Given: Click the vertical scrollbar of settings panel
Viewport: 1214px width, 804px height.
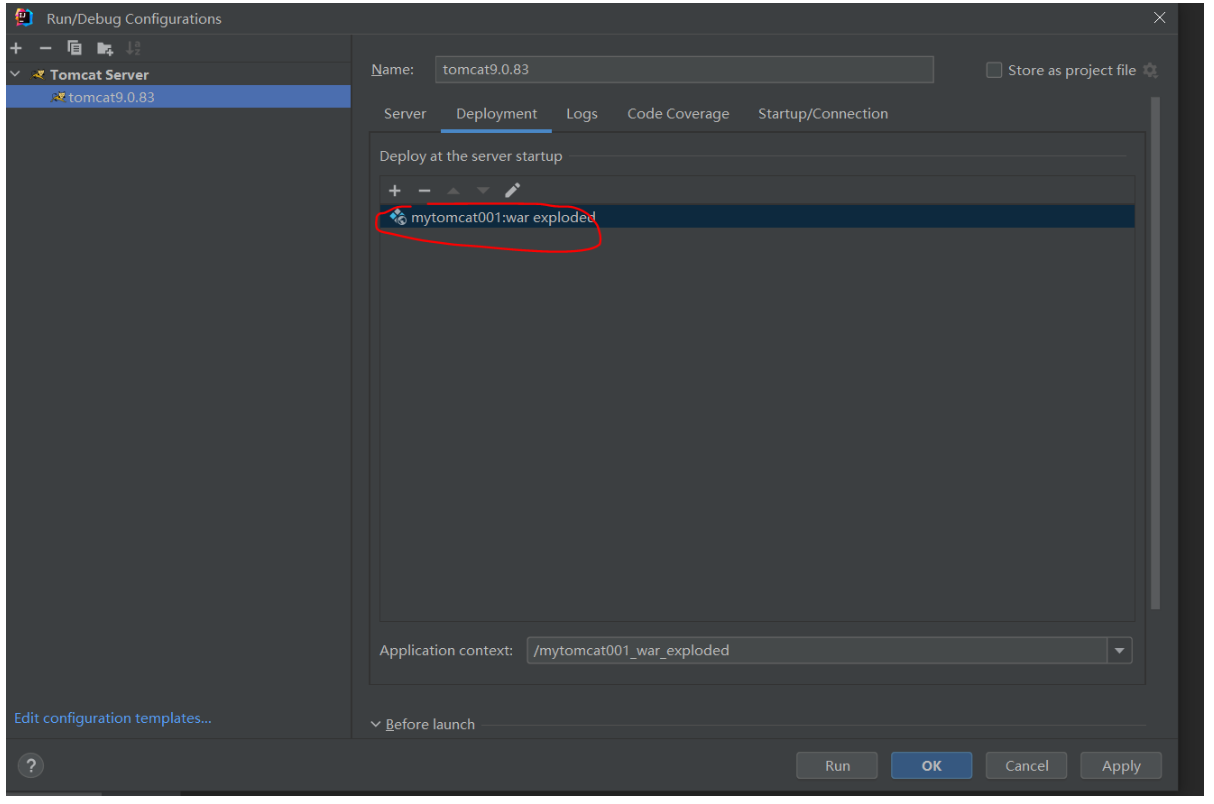Looking at the screenshot, I should pyautogui.click(x=1155, y=353).
